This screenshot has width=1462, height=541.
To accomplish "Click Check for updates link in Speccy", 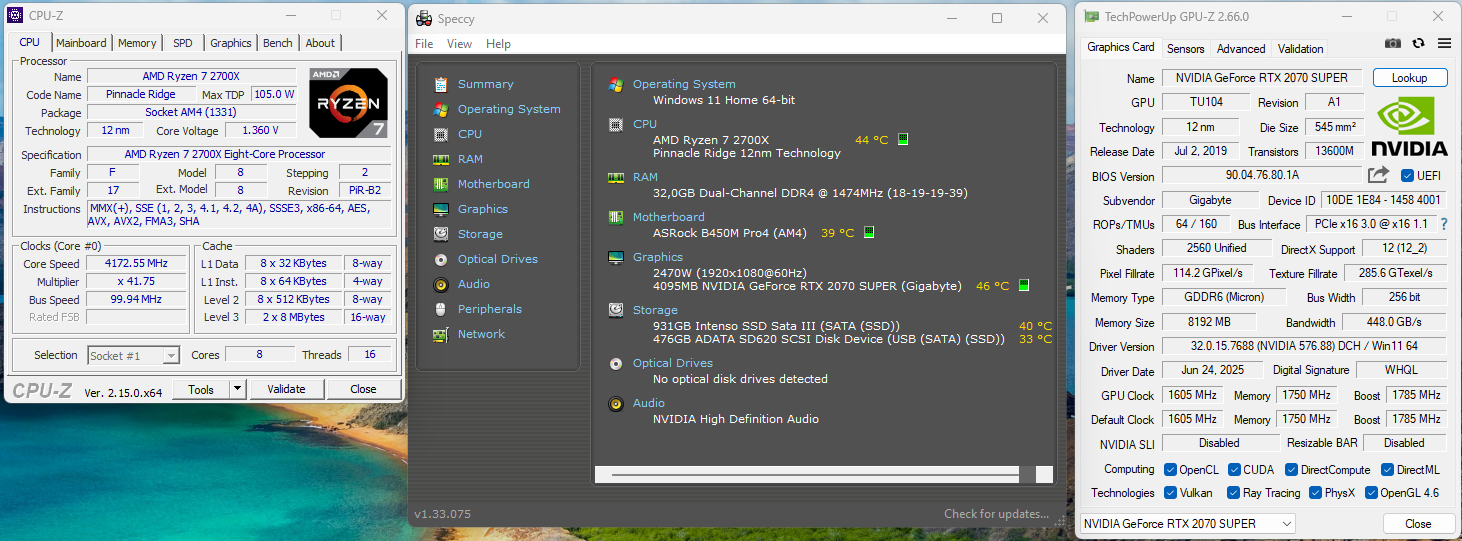I will coord(996,514).
